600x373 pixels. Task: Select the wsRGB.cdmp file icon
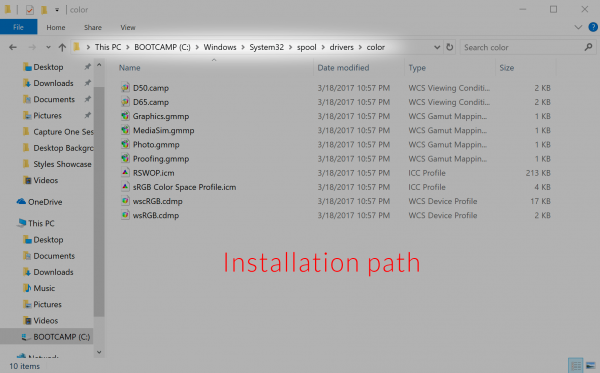[125, 215]
